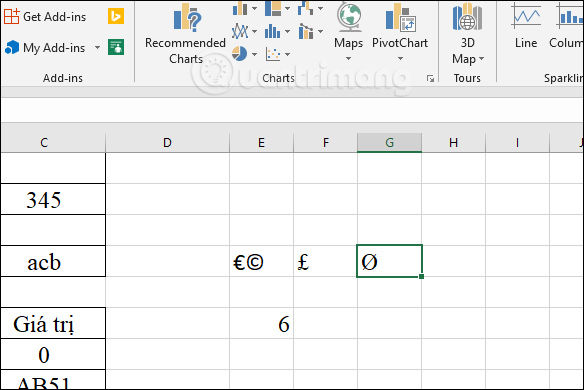584x390 pixels.
Task: Select the cell with £ symbol
Action: tap(326, 261)
